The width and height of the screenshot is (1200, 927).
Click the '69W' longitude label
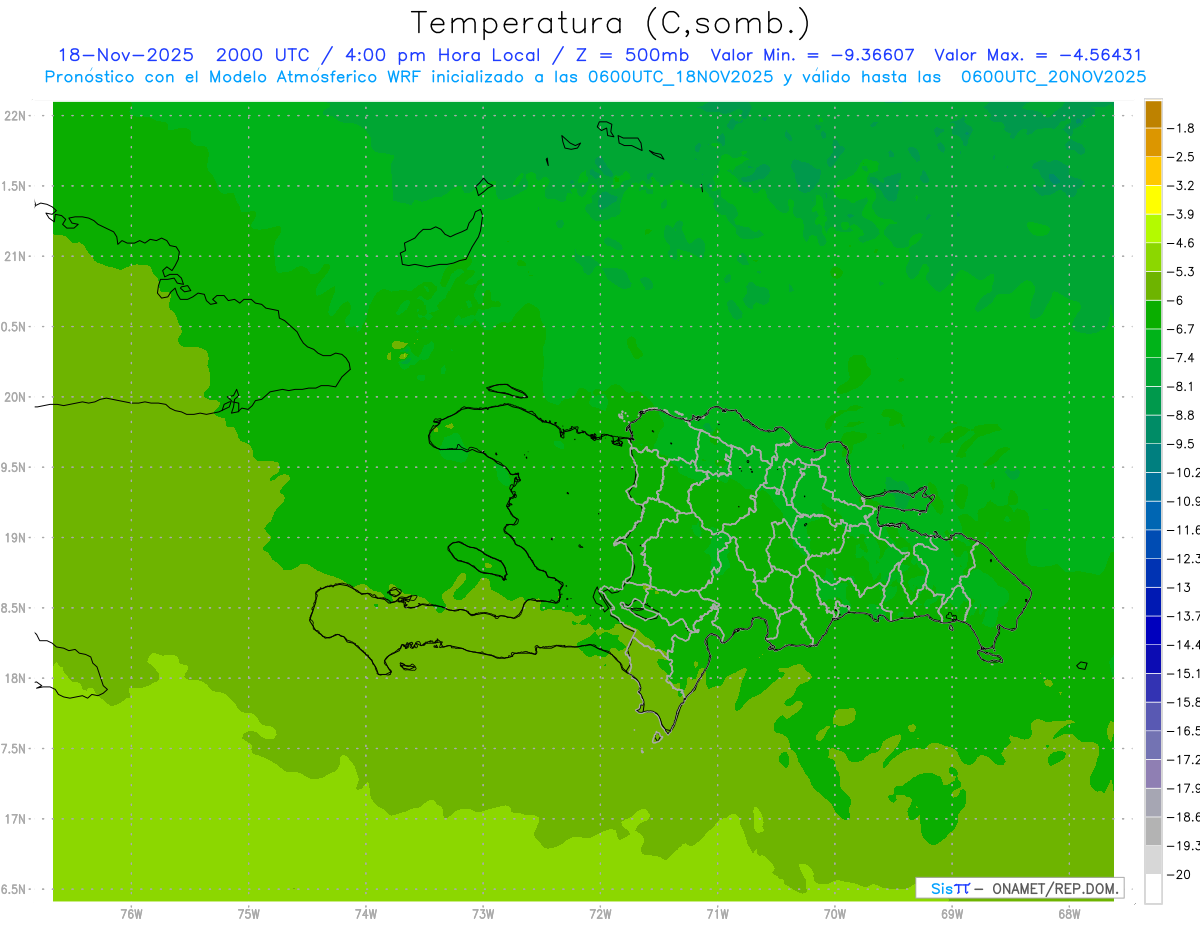pyautogui.click(x=952, y=913)
